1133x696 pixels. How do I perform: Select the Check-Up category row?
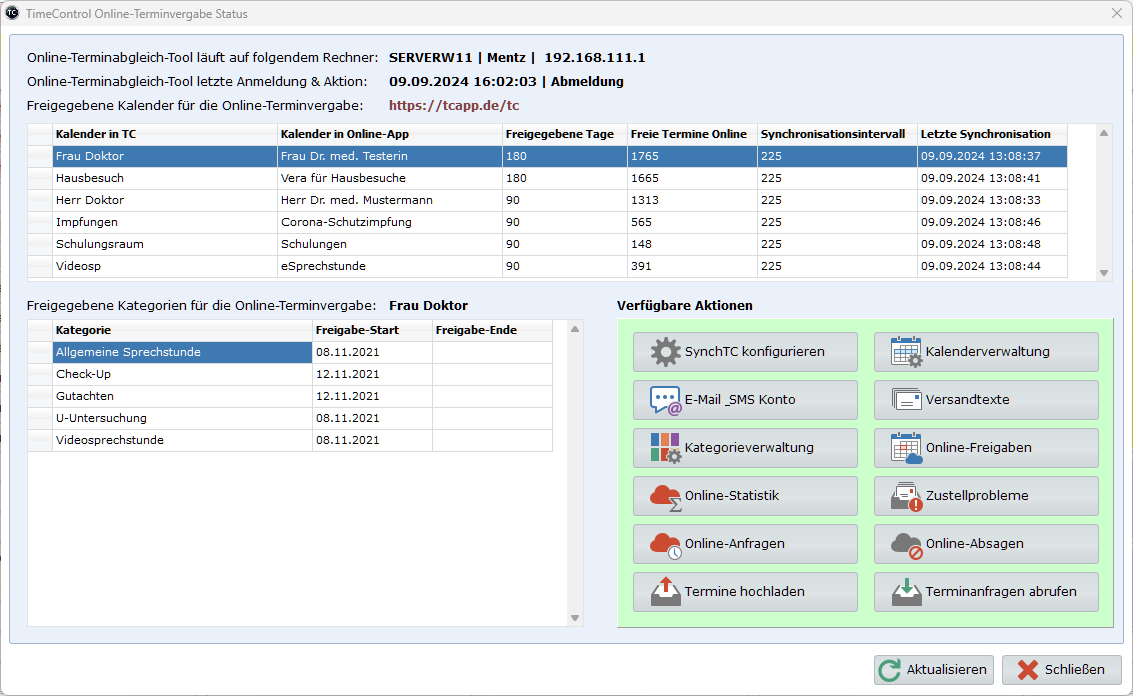(x=182, y=374)
